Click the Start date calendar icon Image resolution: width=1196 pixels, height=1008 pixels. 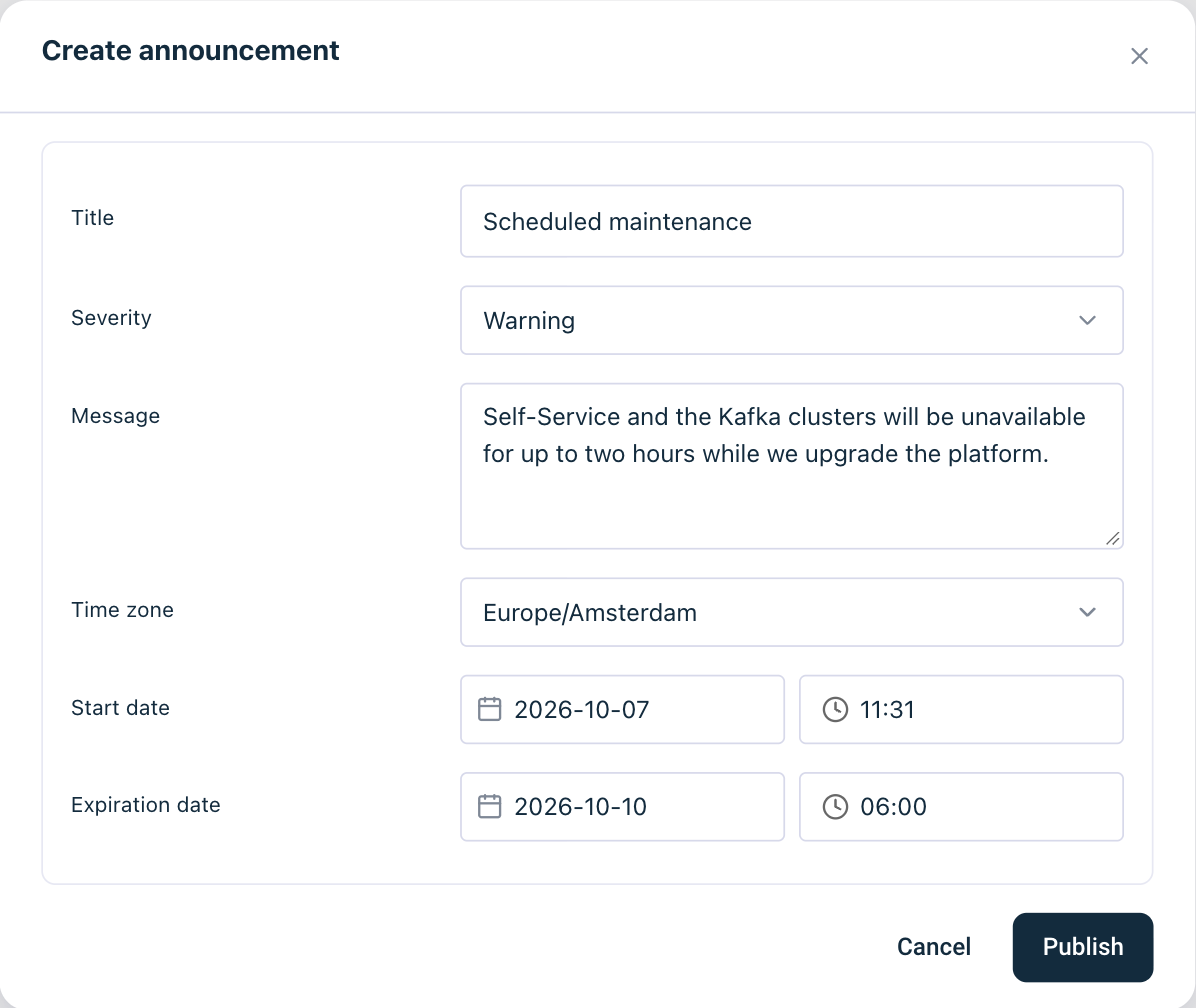(489, 709)
